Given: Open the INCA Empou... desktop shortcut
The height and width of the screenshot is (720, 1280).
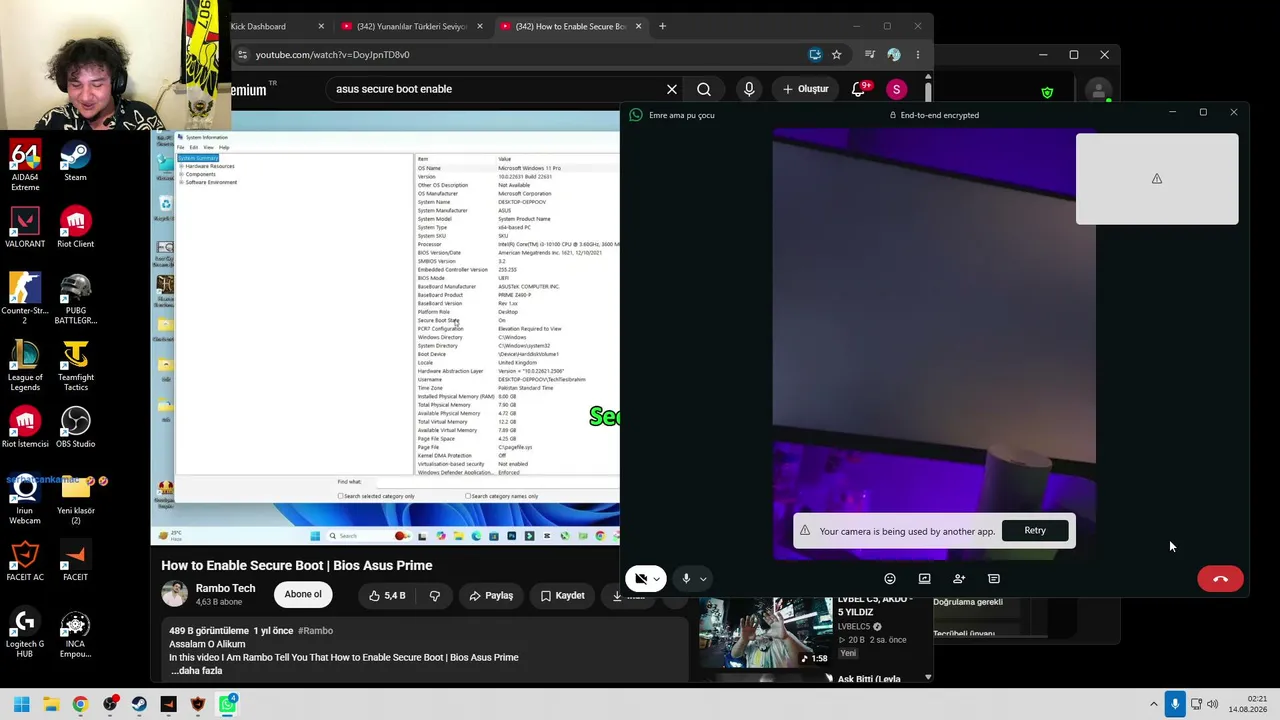Looking at the screenshot, I should pos(75,632).
